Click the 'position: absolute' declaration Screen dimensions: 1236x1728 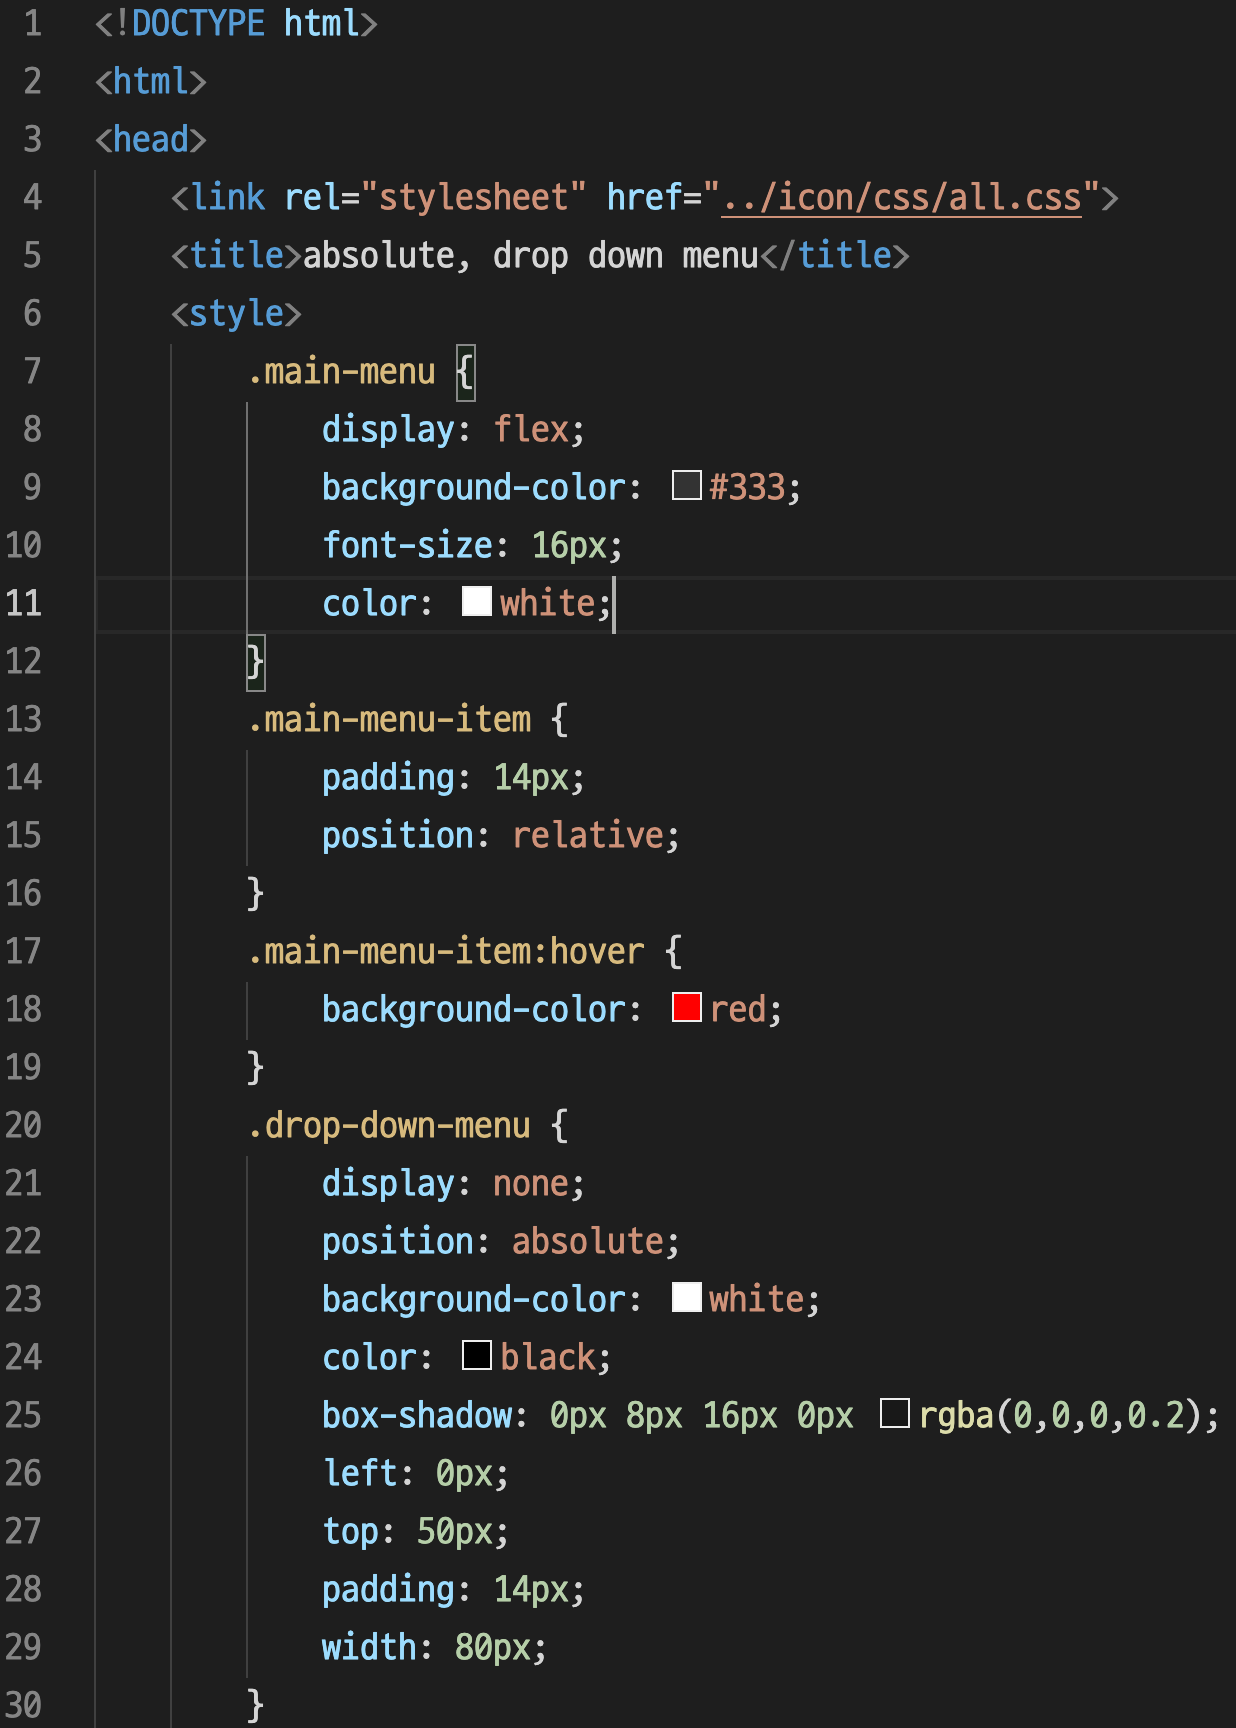pos(501,1241)
